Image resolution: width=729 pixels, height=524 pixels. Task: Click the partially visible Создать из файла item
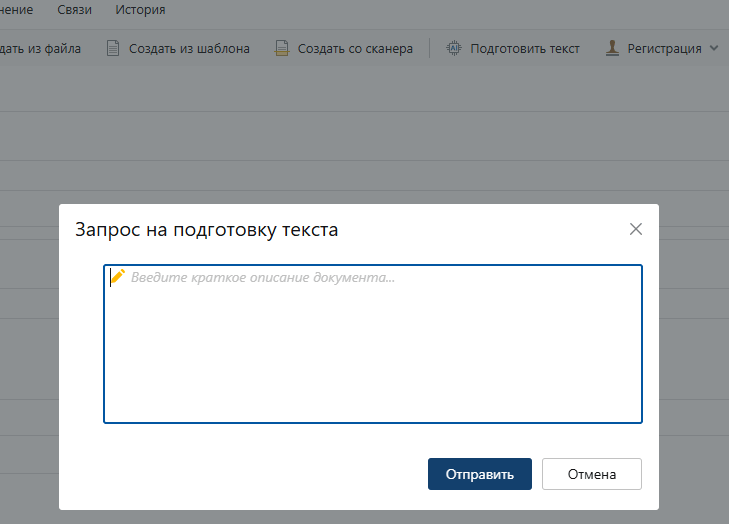(x=40, y=48)
